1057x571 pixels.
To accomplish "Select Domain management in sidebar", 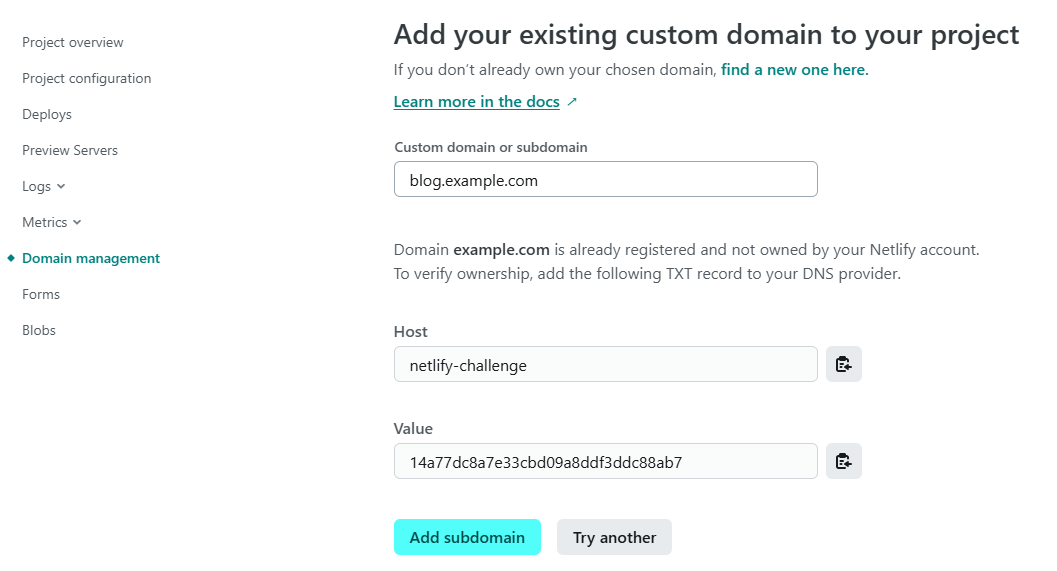I will pyautogui.click(x=91, y=258).
